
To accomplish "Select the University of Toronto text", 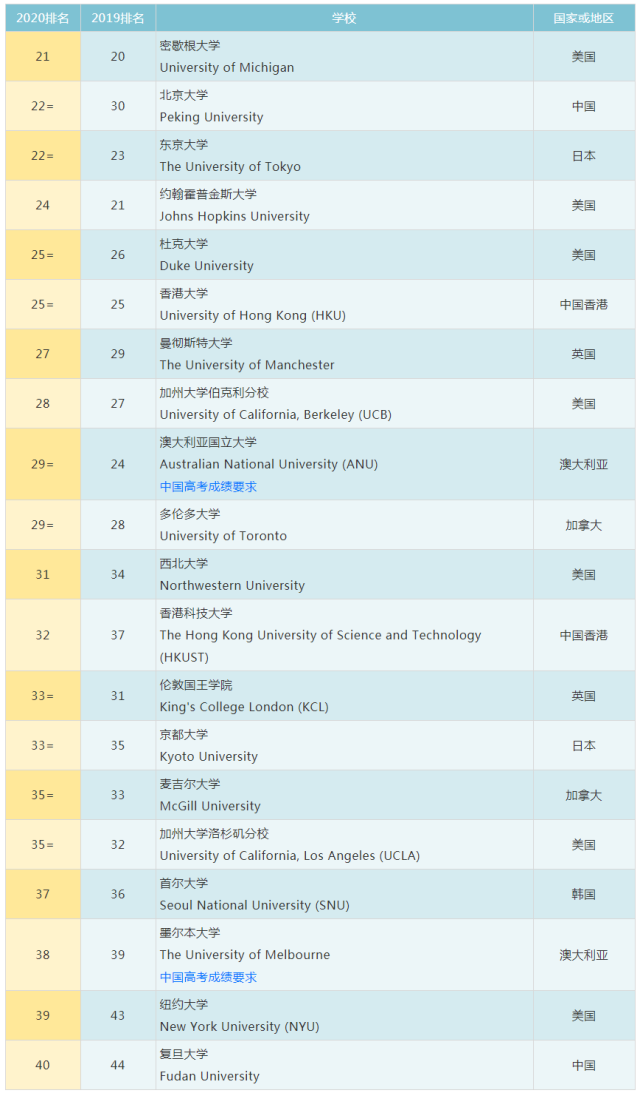I will tap(223, 536).
